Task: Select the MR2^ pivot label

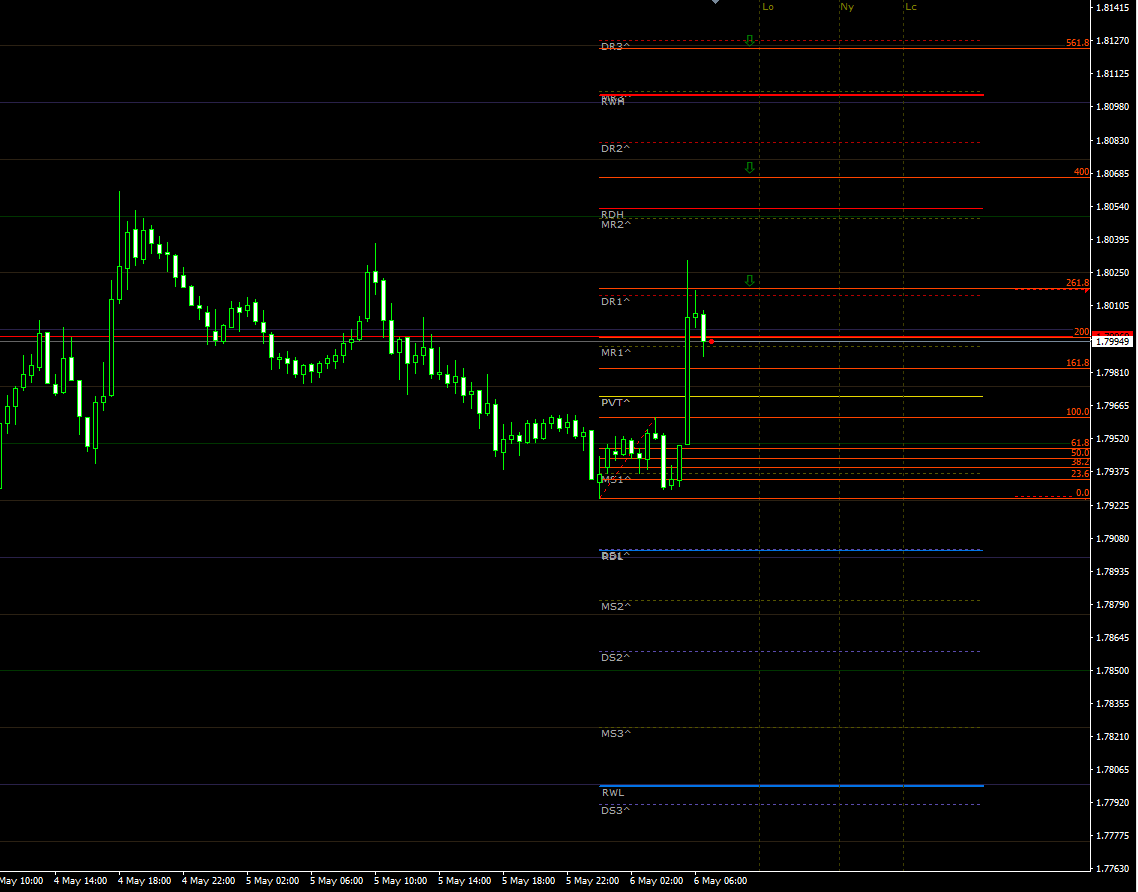Action: pos(616,225)
